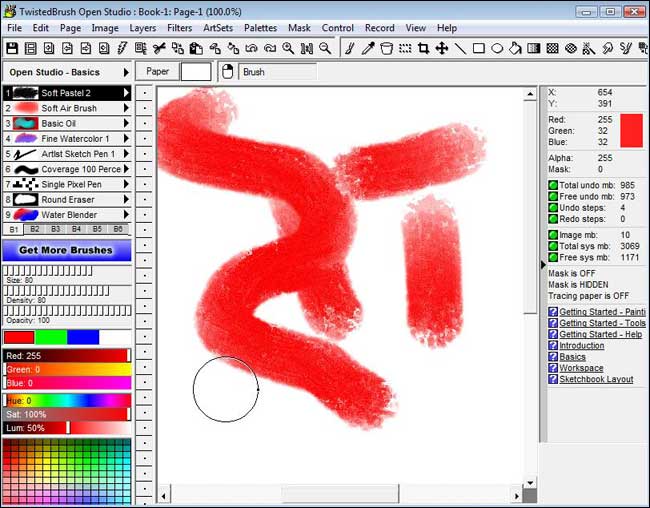Screen dimensions: 650x508
Task: Click the page layout icon after Save
Action: (31, 49)
